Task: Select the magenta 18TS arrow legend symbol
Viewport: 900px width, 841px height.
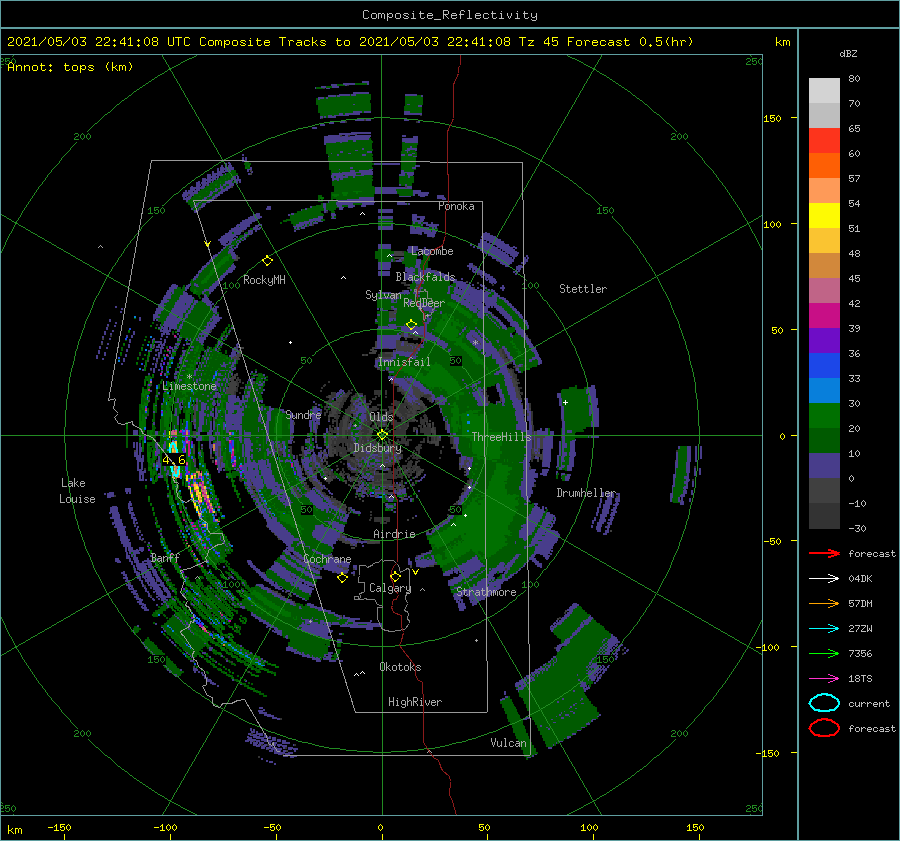Action: coord(824,679)
